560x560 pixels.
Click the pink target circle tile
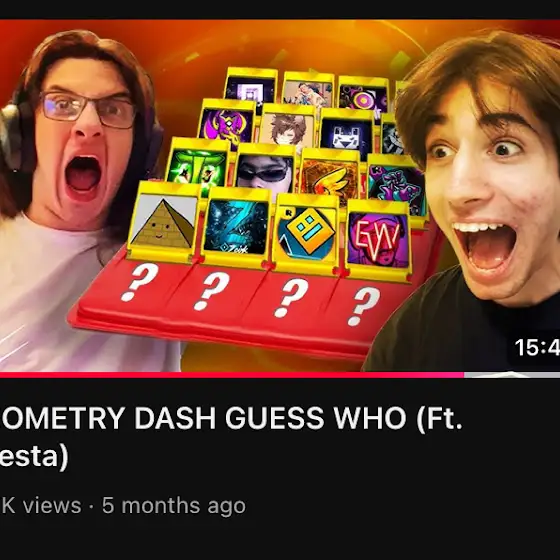pyautogui.click(x=362, y=95)
